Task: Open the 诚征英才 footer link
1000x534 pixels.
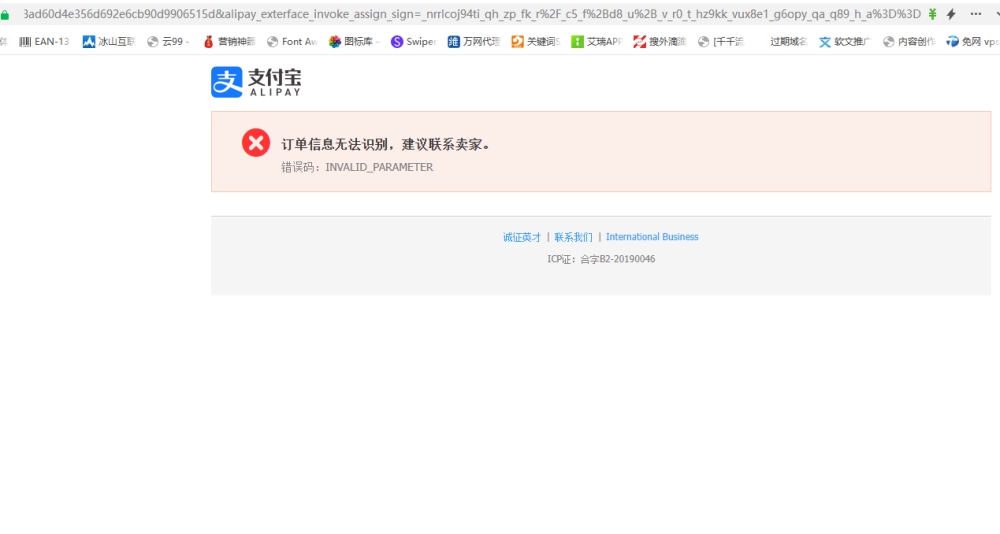Action: tap(522, 237)
